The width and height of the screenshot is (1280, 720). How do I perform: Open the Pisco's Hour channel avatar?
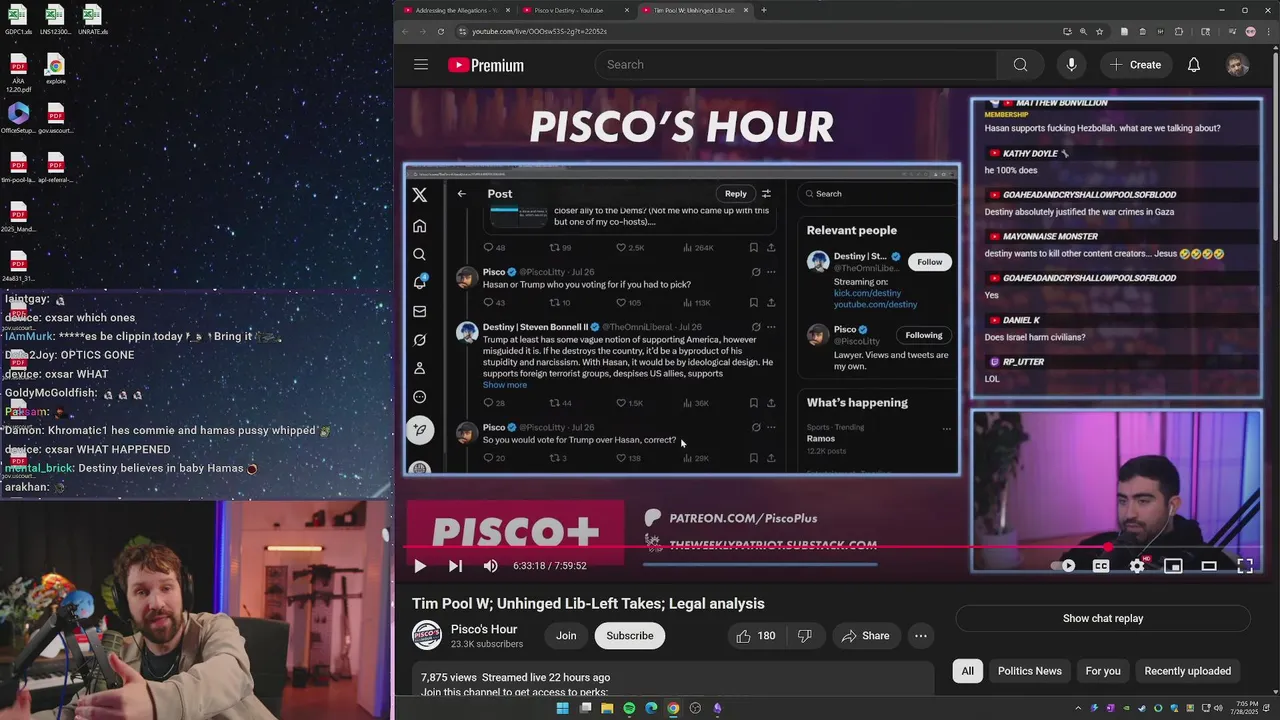pos(427,636)
